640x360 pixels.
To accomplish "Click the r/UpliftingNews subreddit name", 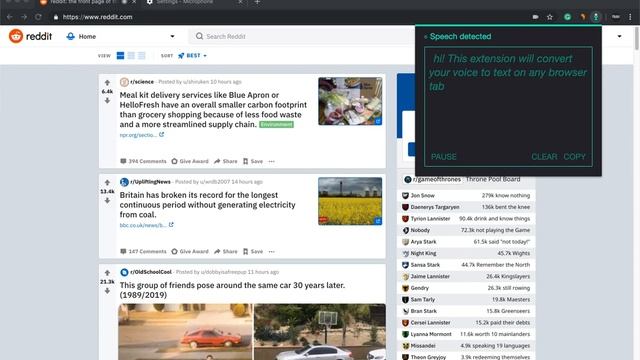I will click(150, 182).
